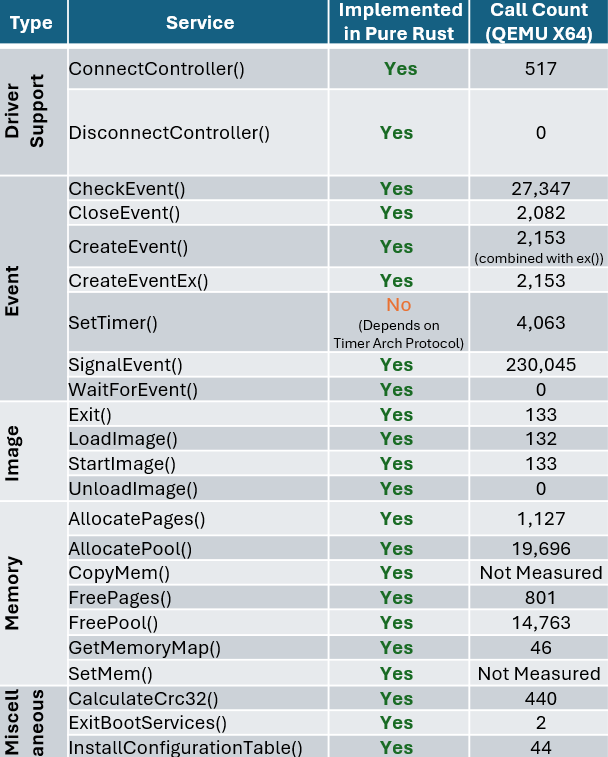608x757 pixels.
Task: Click the ConnectController() service cell
Action: pyautogui.click(x=156, y=69)
